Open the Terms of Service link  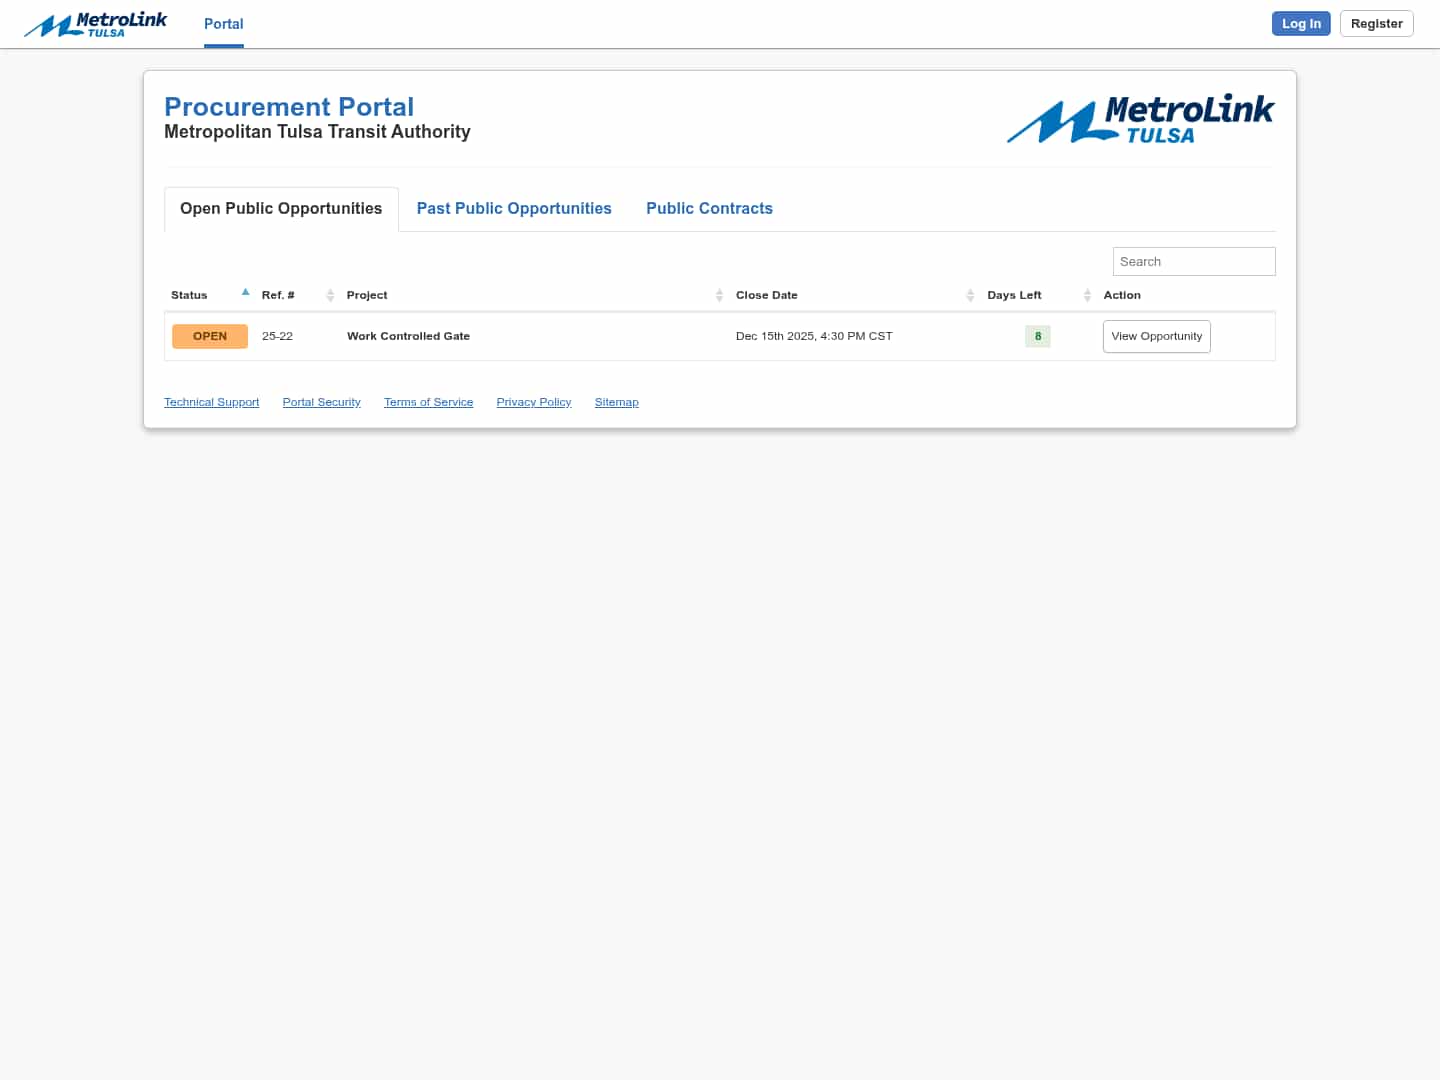(x=429, y=402)
